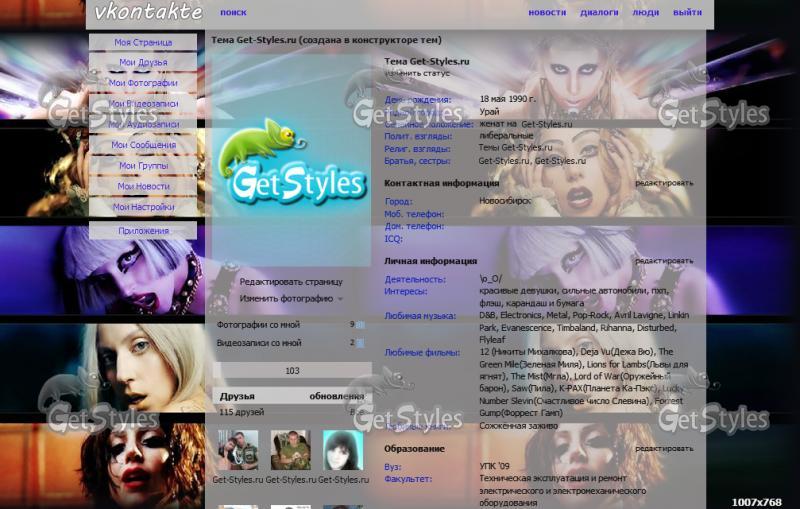The height and width of the screenshot is (509, 800).
Task: Click редактировать next to Образование
Action: click(663, 449)
